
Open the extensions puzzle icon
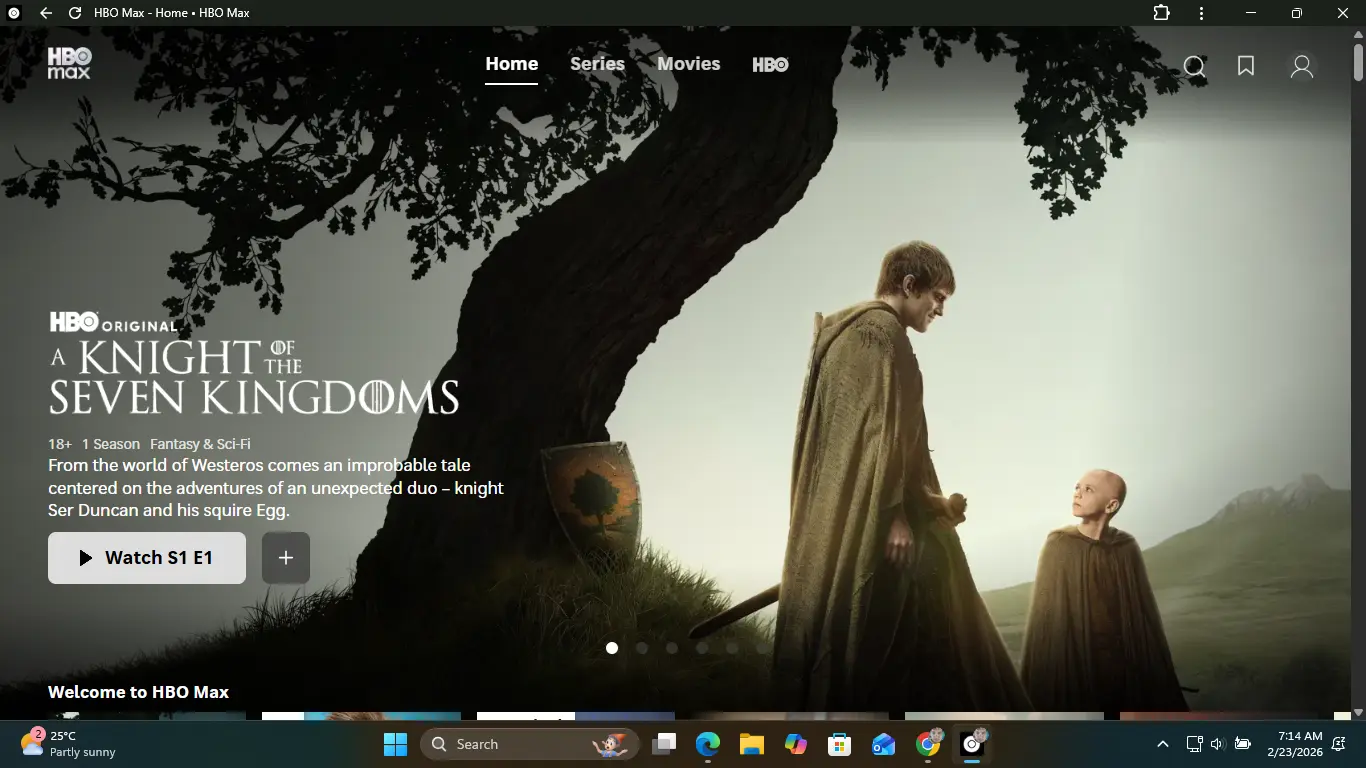coord(1161,13)
